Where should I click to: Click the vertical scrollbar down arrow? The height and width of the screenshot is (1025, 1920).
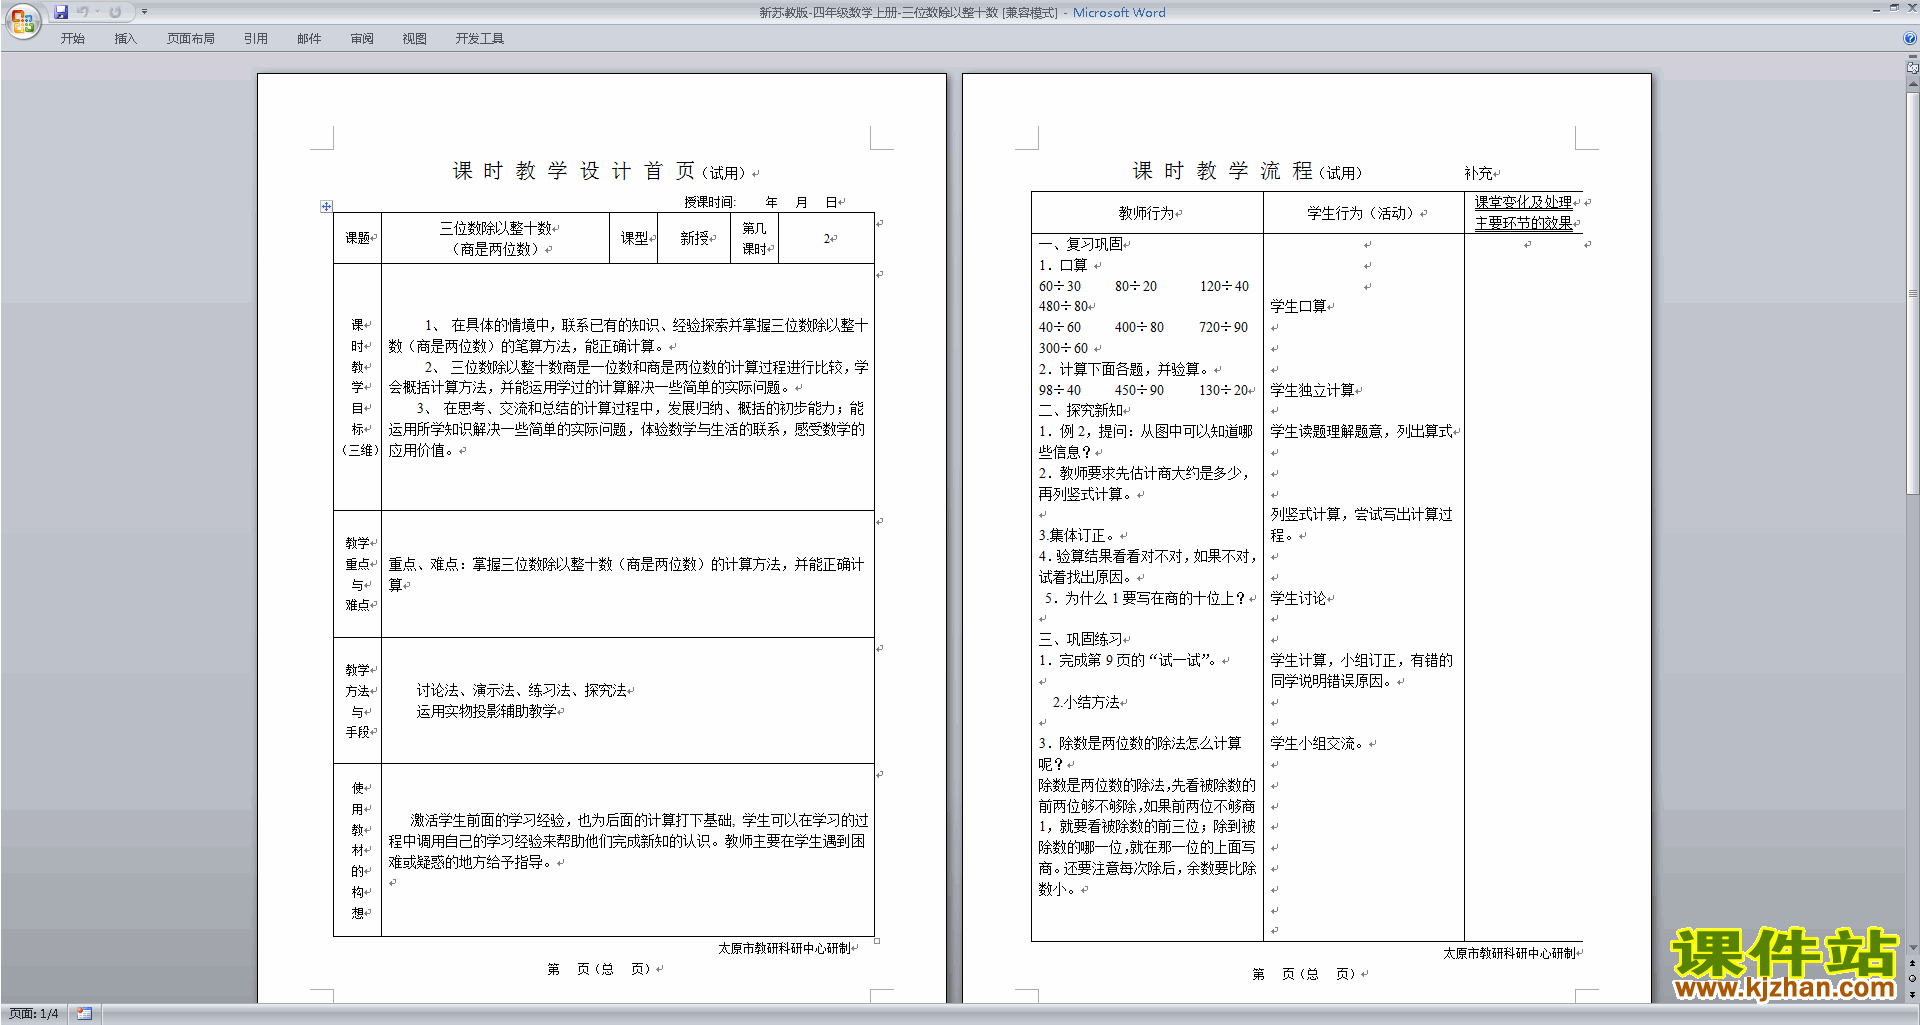(x=1912, y=947)
